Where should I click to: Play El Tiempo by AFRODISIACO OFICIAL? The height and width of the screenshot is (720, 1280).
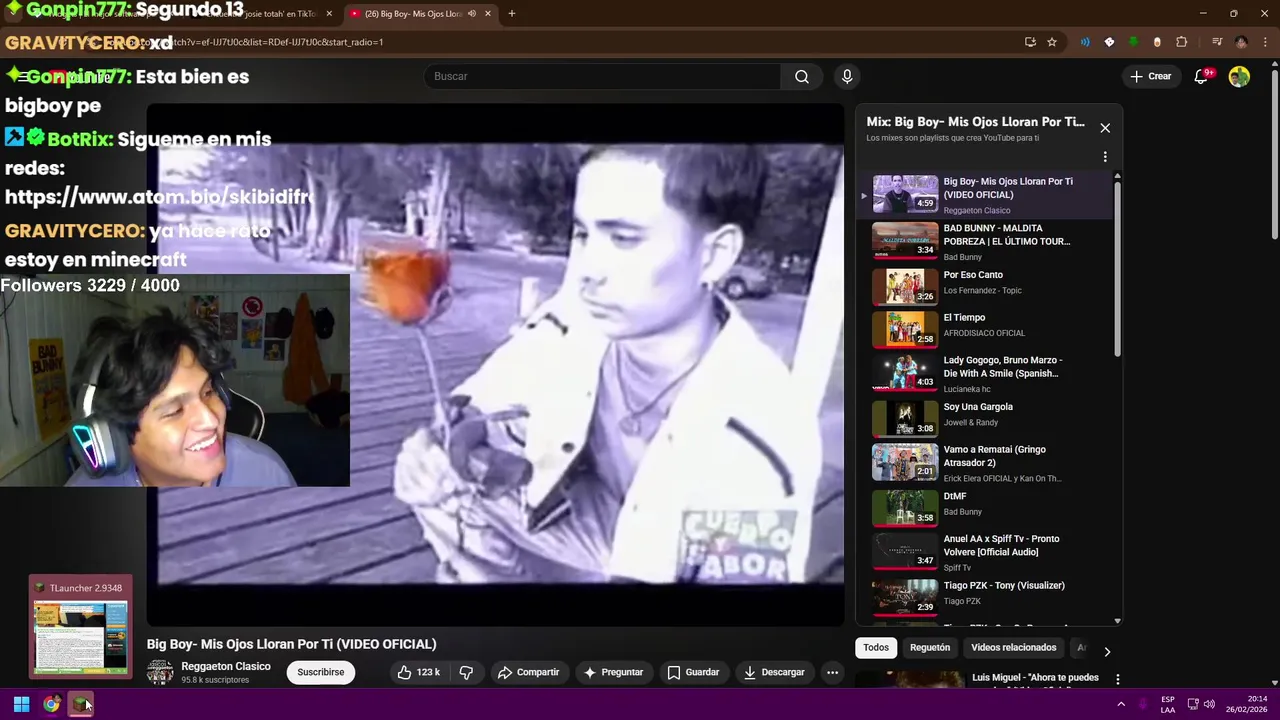pyautogui.click(x=990, y=327)
